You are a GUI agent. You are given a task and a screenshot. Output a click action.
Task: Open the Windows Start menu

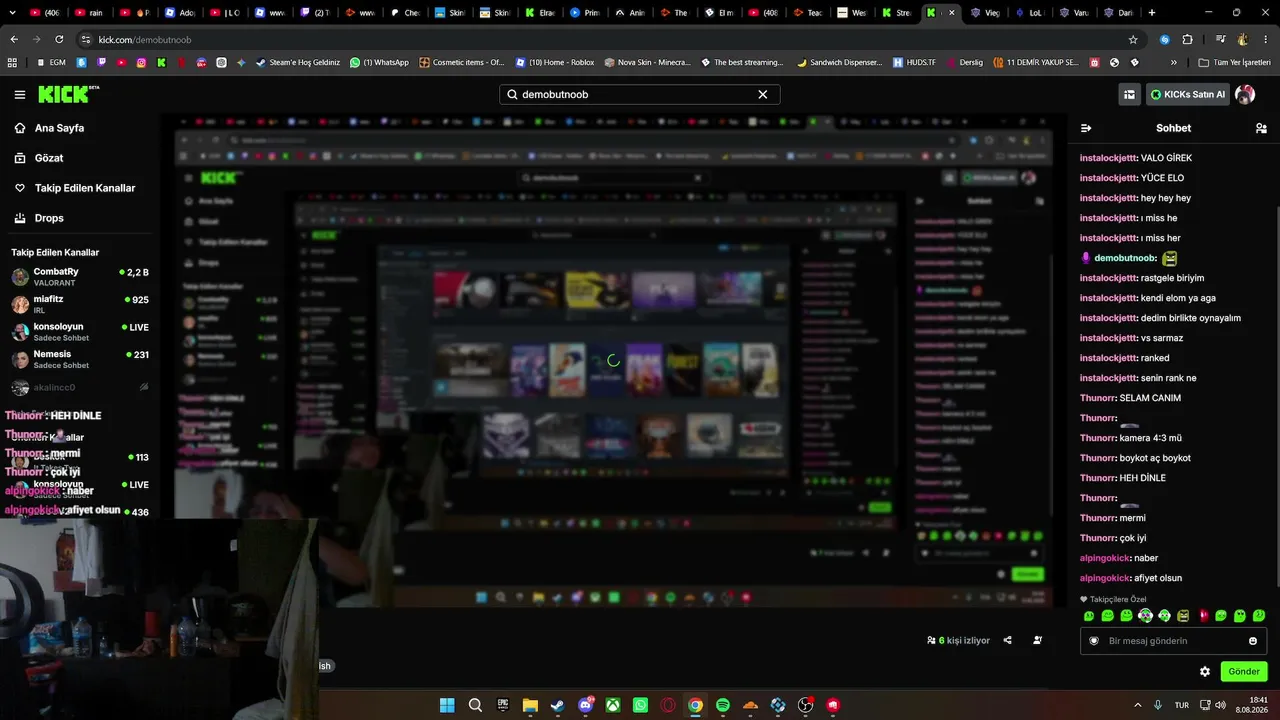[x=447, y=705]
